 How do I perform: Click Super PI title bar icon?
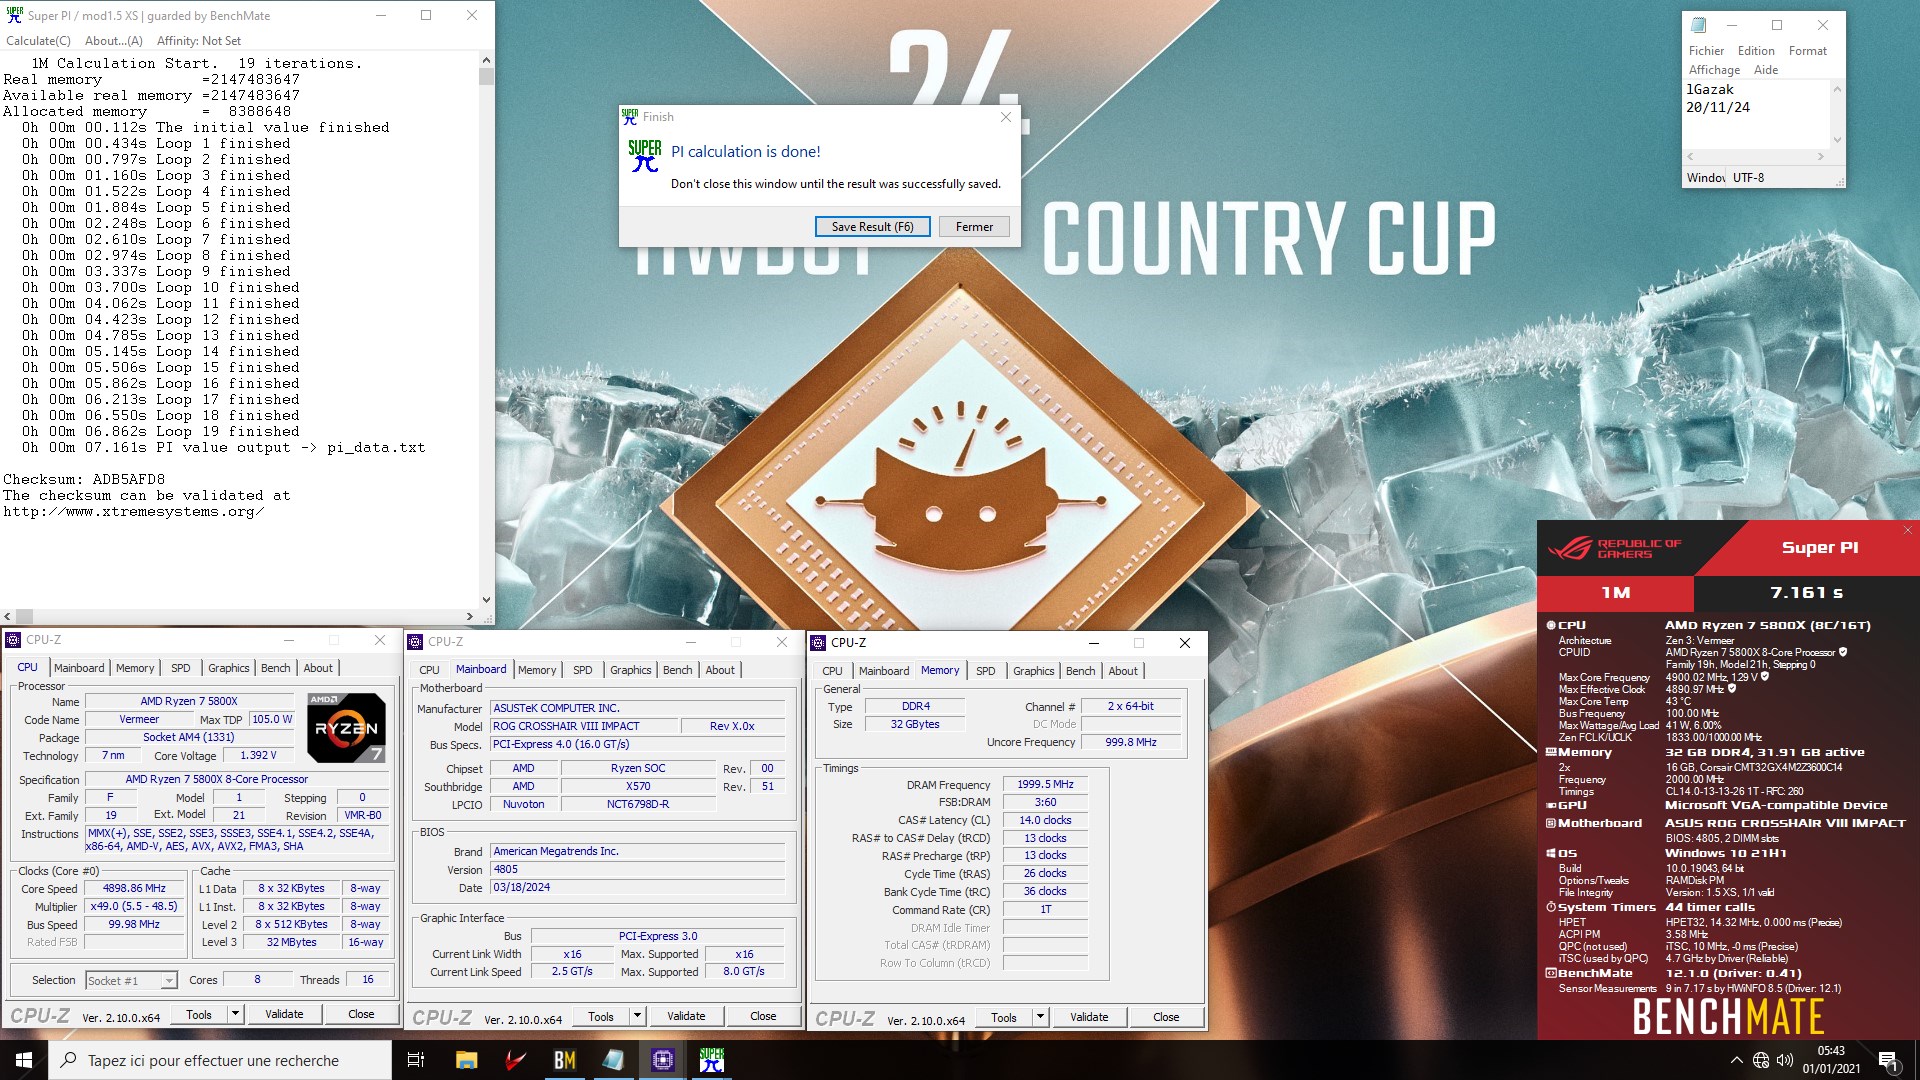pyautogui.click(x=14, y=15)
